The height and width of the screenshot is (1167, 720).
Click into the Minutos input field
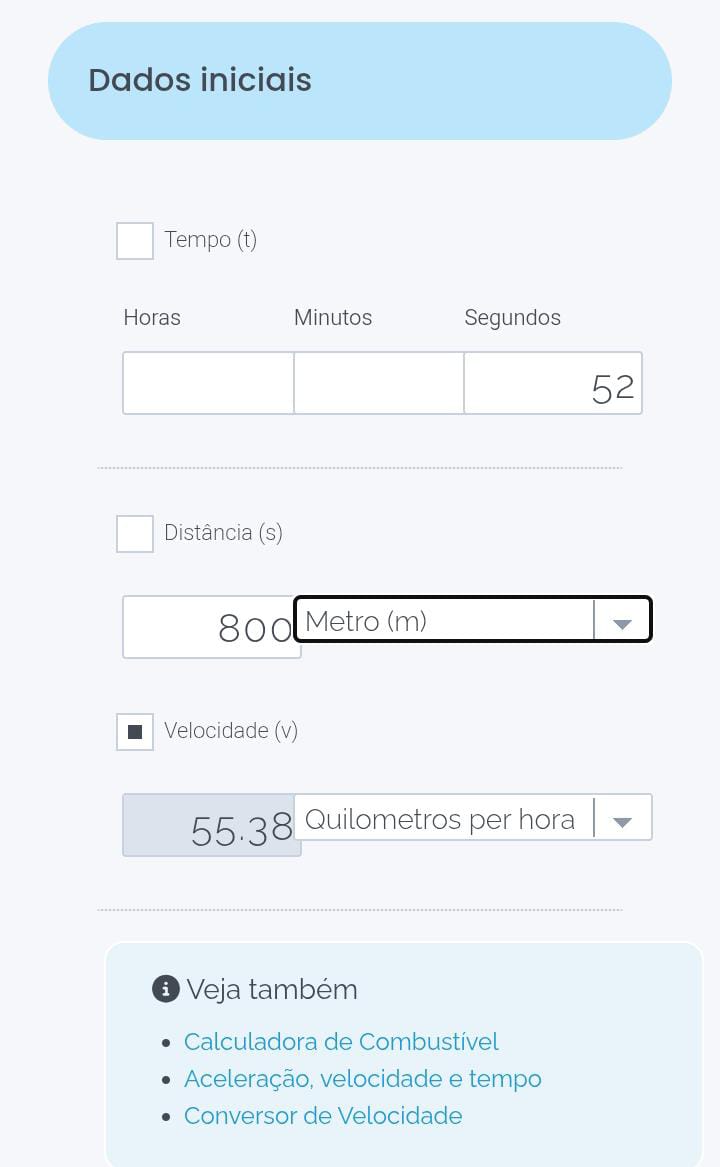click(x=378, y=383)
